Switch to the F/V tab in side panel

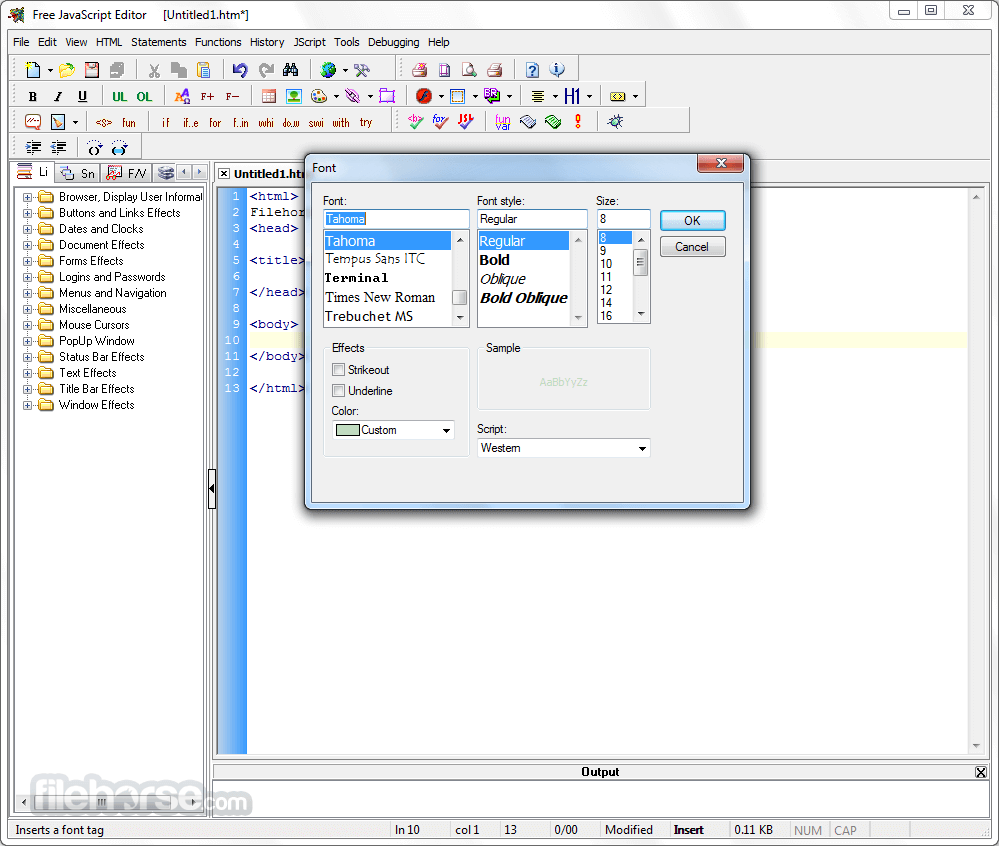click(x=127, y=173)
